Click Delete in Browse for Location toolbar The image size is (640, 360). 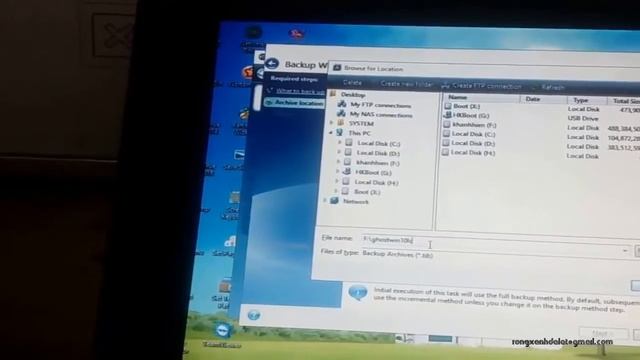click(x=352, y=83)
